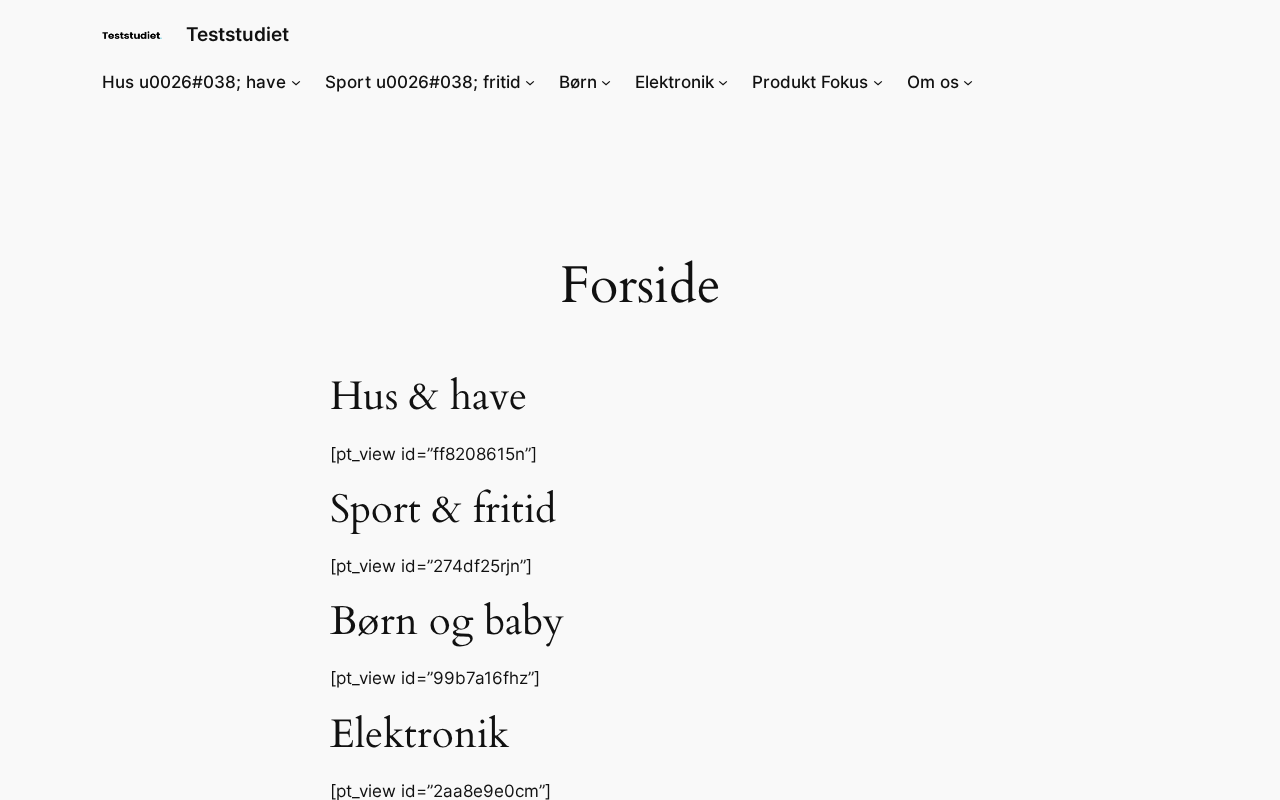Click the Hus & have section heading

pos(428,397)
